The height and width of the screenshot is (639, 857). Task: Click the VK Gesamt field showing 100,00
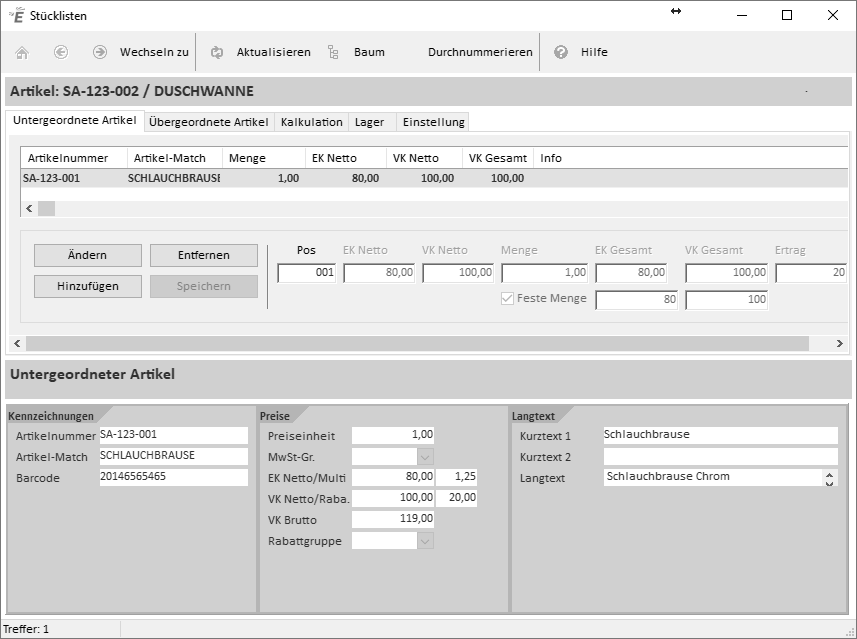pyautogui.click(x=726, y=272)
